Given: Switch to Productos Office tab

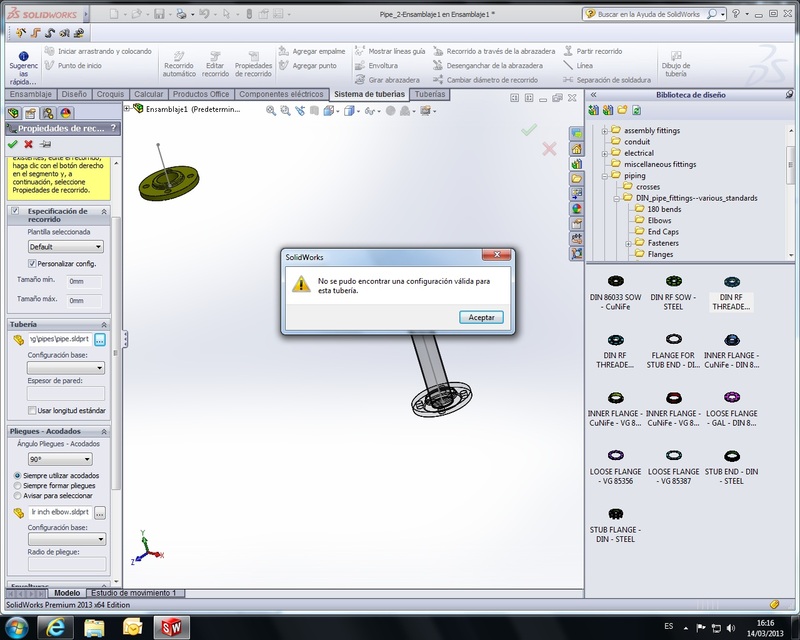Looking at the screenshot, I should pos(201,94).
